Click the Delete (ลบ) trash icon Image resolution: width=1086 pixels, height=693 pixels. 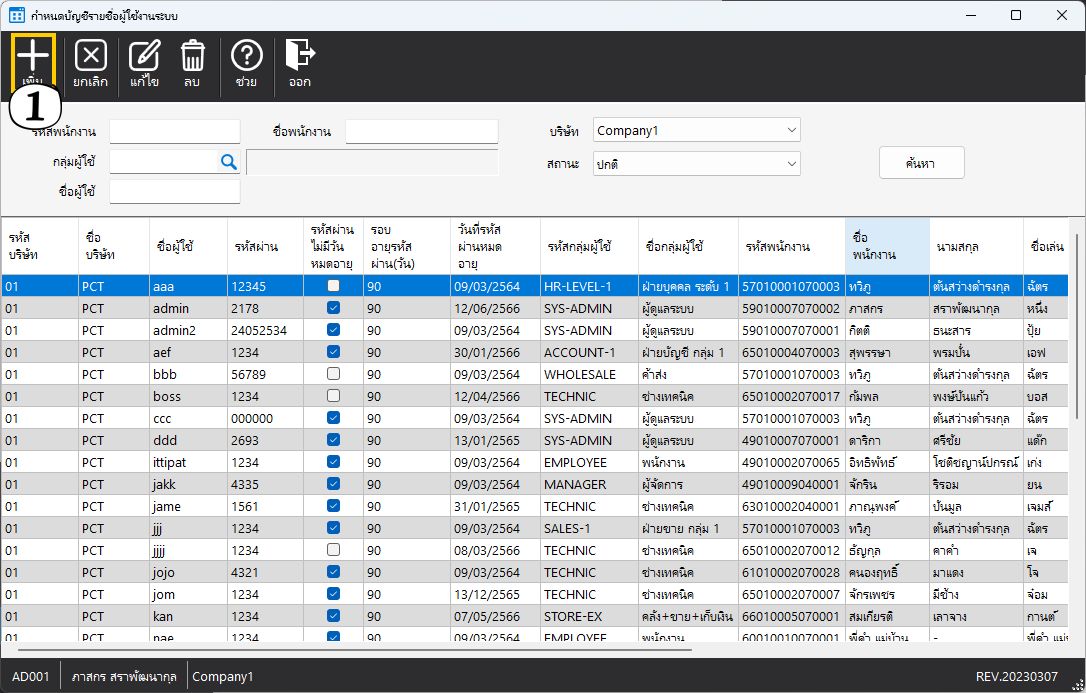[x=192, y=57]
